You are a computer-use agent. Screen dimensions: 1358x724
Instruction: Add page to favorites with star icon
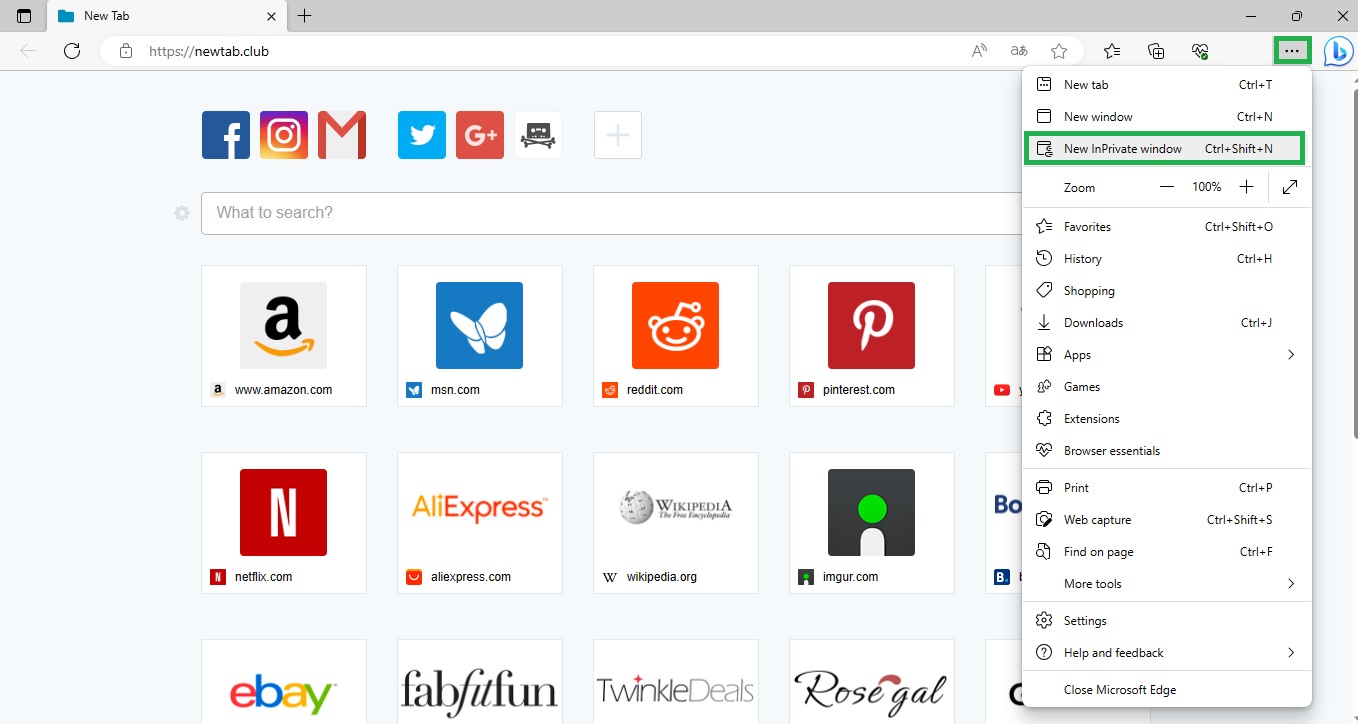pos(1059,51)
